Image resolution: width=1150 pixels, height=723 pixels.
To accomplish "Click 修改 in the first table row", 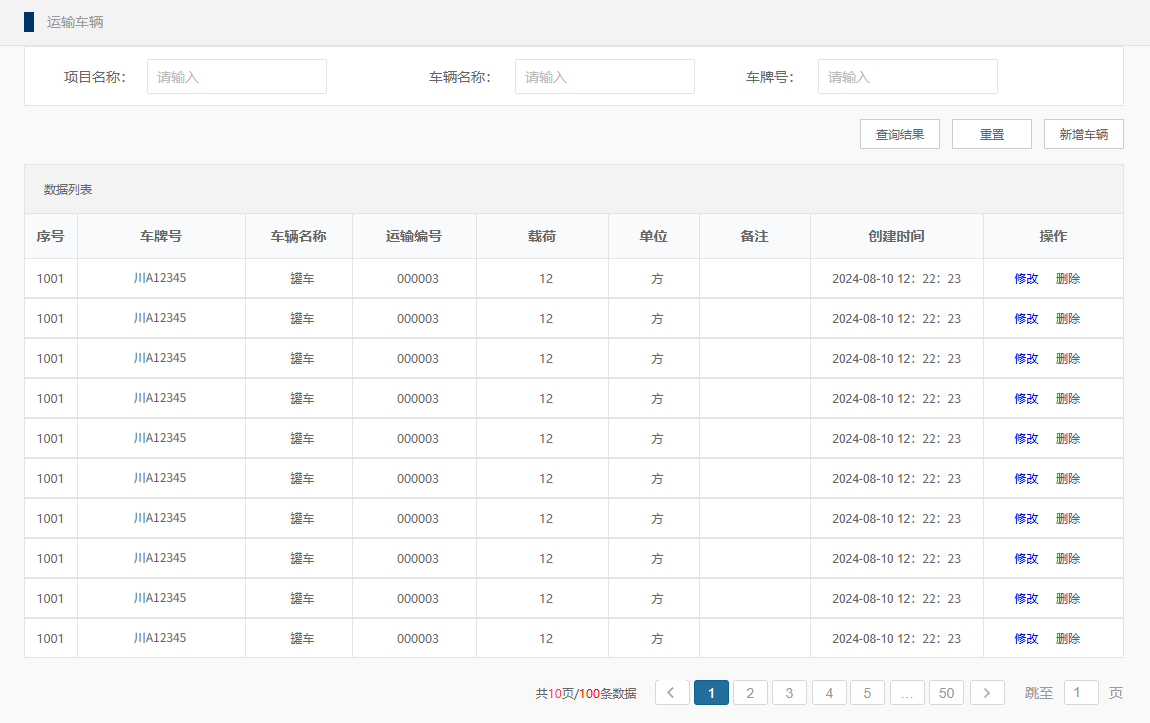I will point(1026,279).
